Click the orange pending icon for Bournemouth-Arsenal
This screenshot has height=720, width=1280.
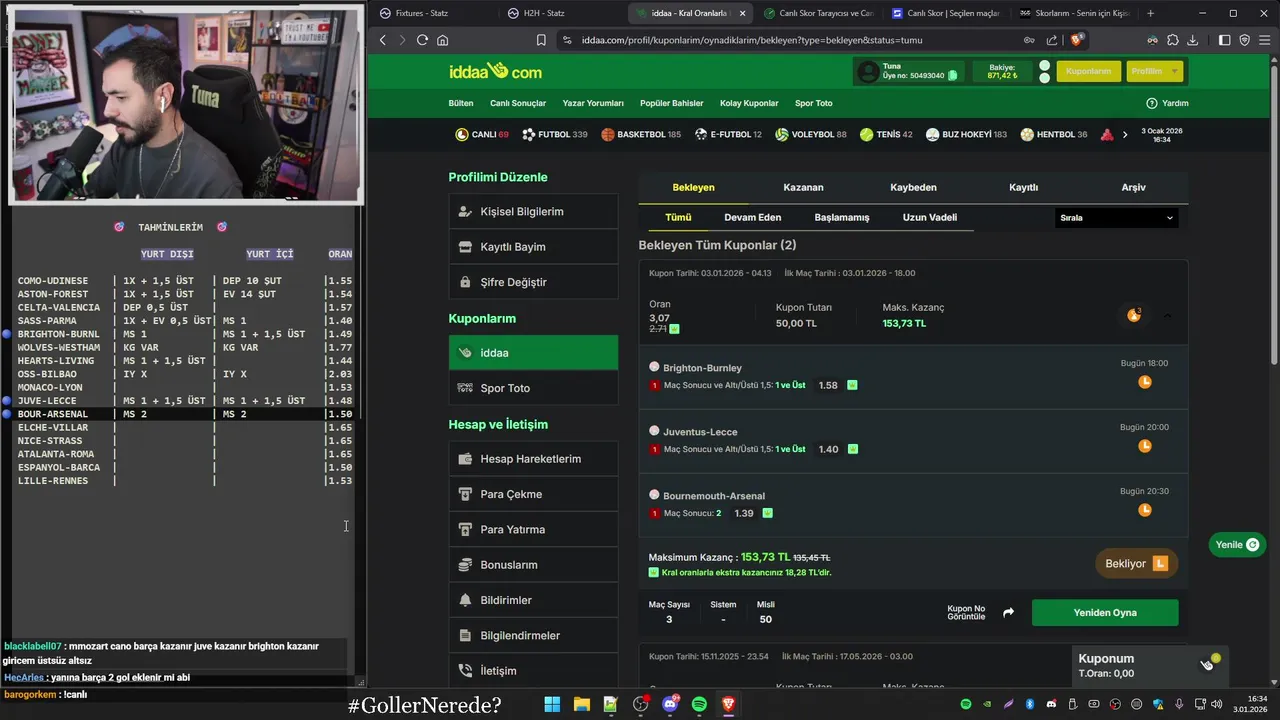[x=1145, y=510]
